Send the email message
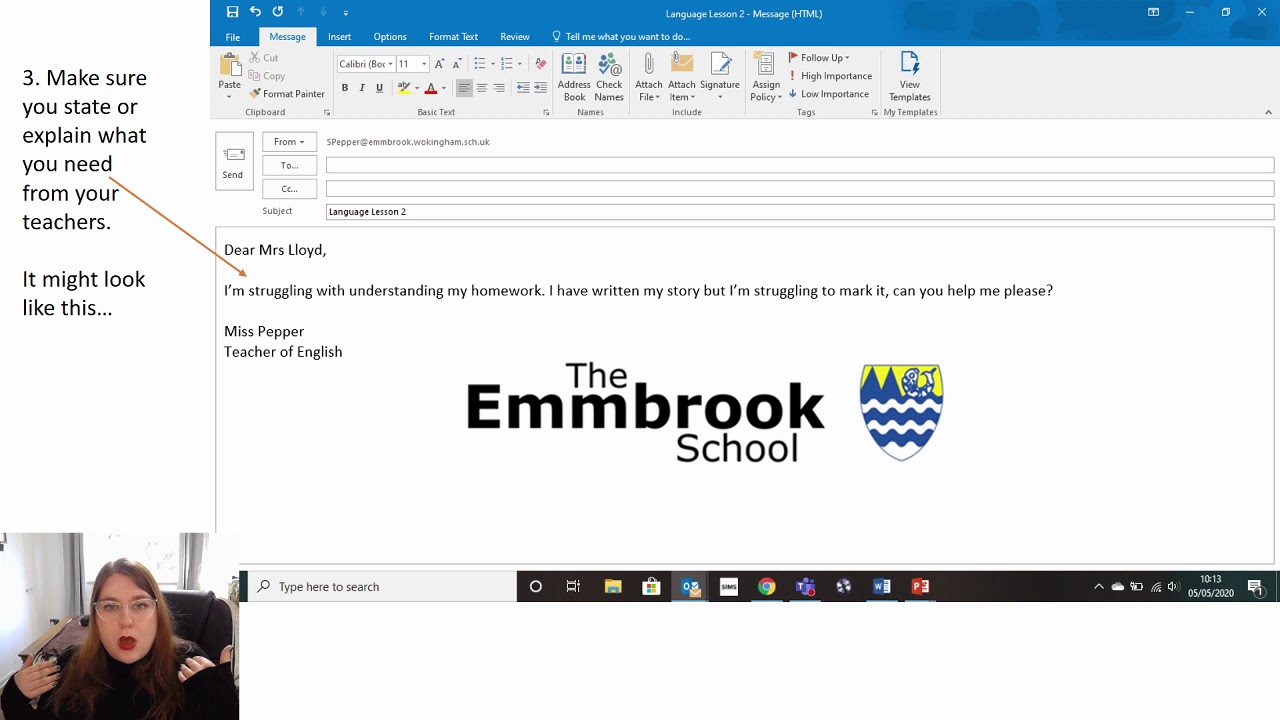1280x720 pixels. (x=232, y=161)
